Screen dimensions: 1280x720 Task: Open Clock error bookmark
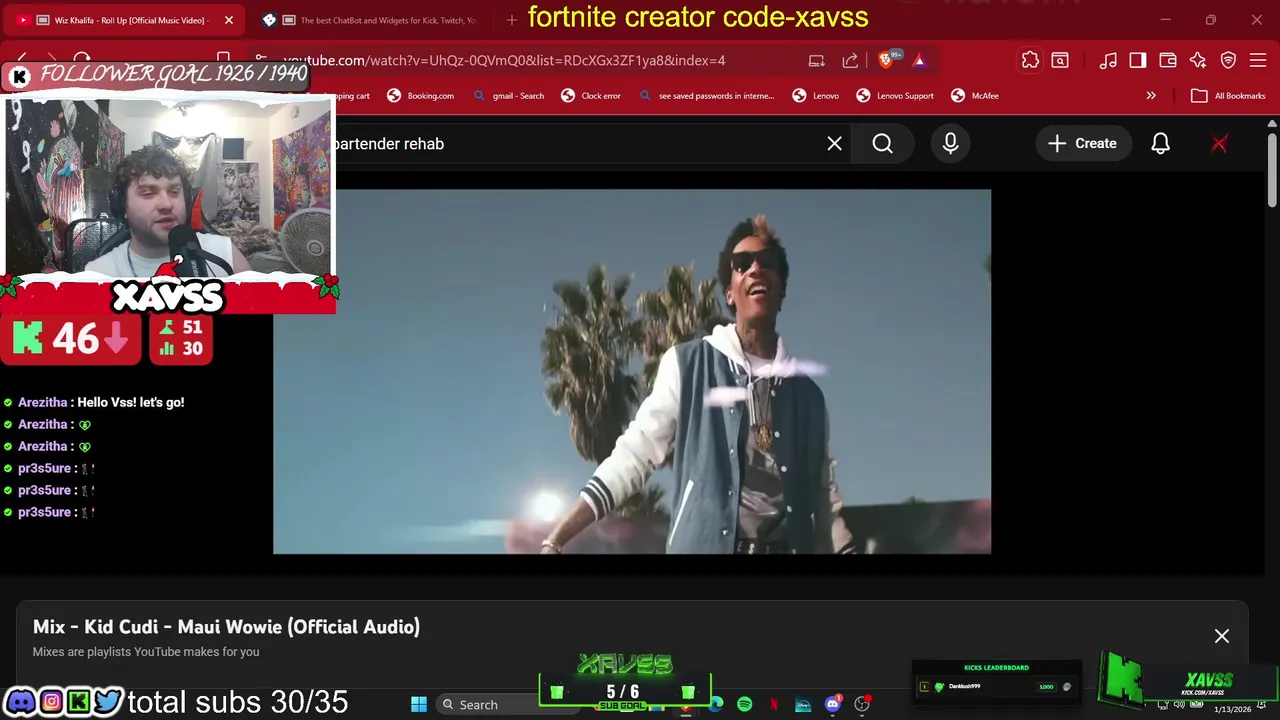tap(590, 96)
